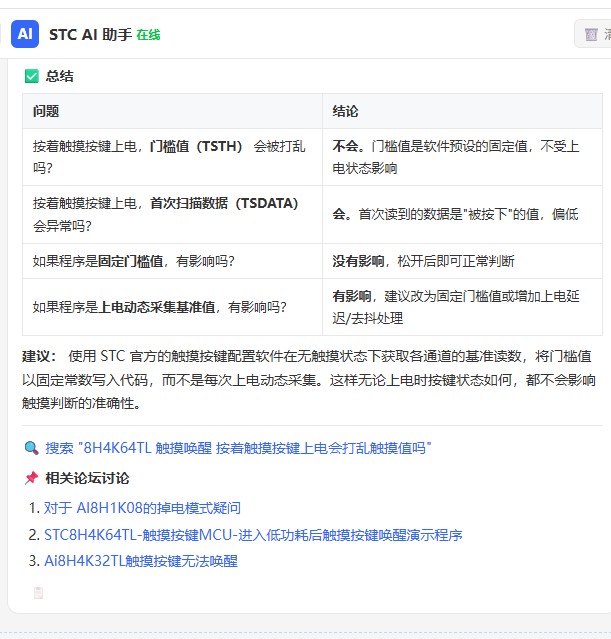Click the 结论 table column header
Screen dimensions: 611x639
pyautogui.click(x=462, y=111)
